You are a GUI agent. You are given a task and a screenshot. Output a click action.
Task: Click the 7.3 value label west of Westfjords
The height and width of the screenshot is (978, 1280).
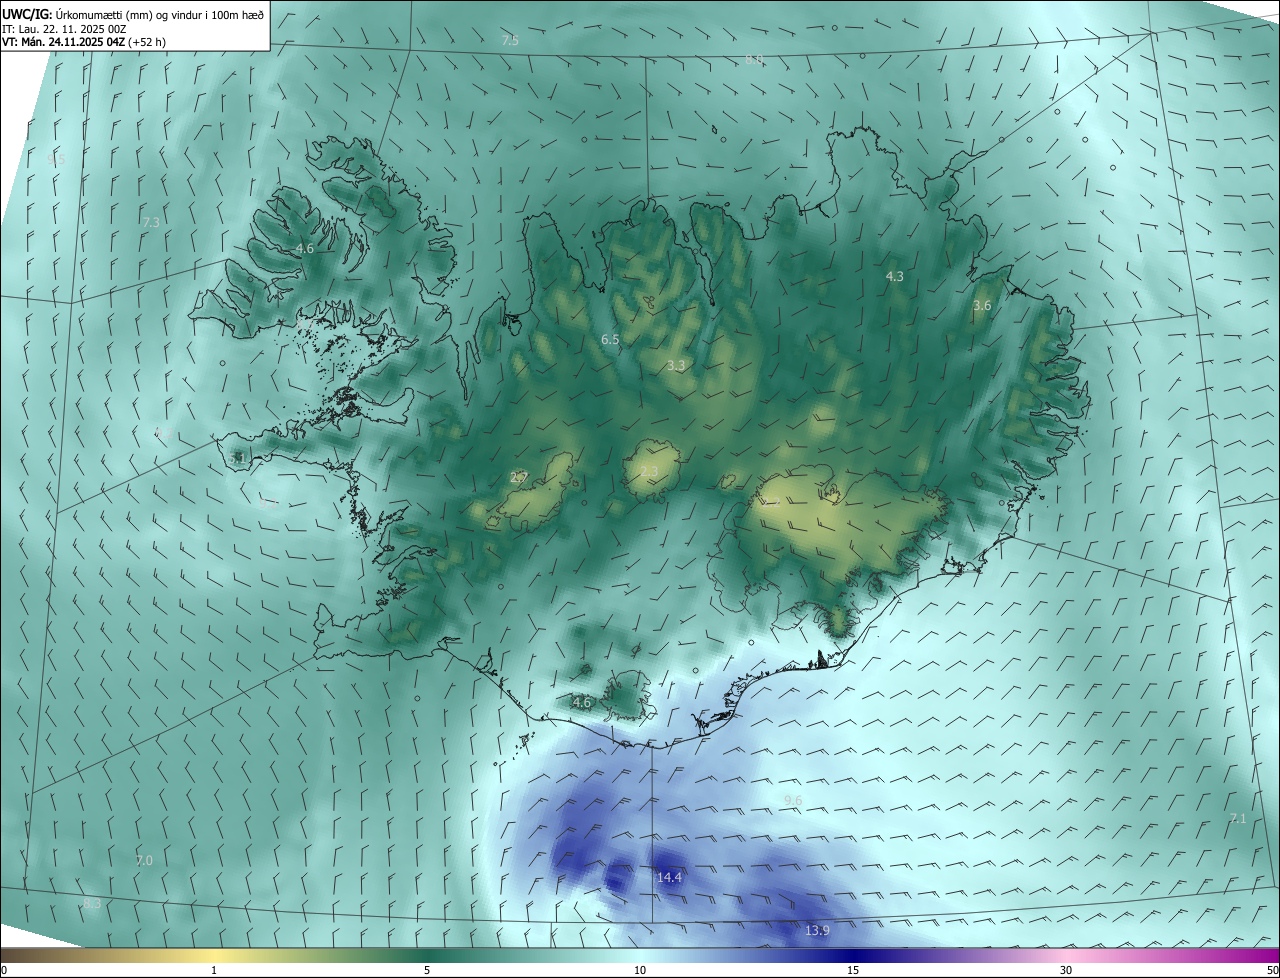(x=151, y=222)
